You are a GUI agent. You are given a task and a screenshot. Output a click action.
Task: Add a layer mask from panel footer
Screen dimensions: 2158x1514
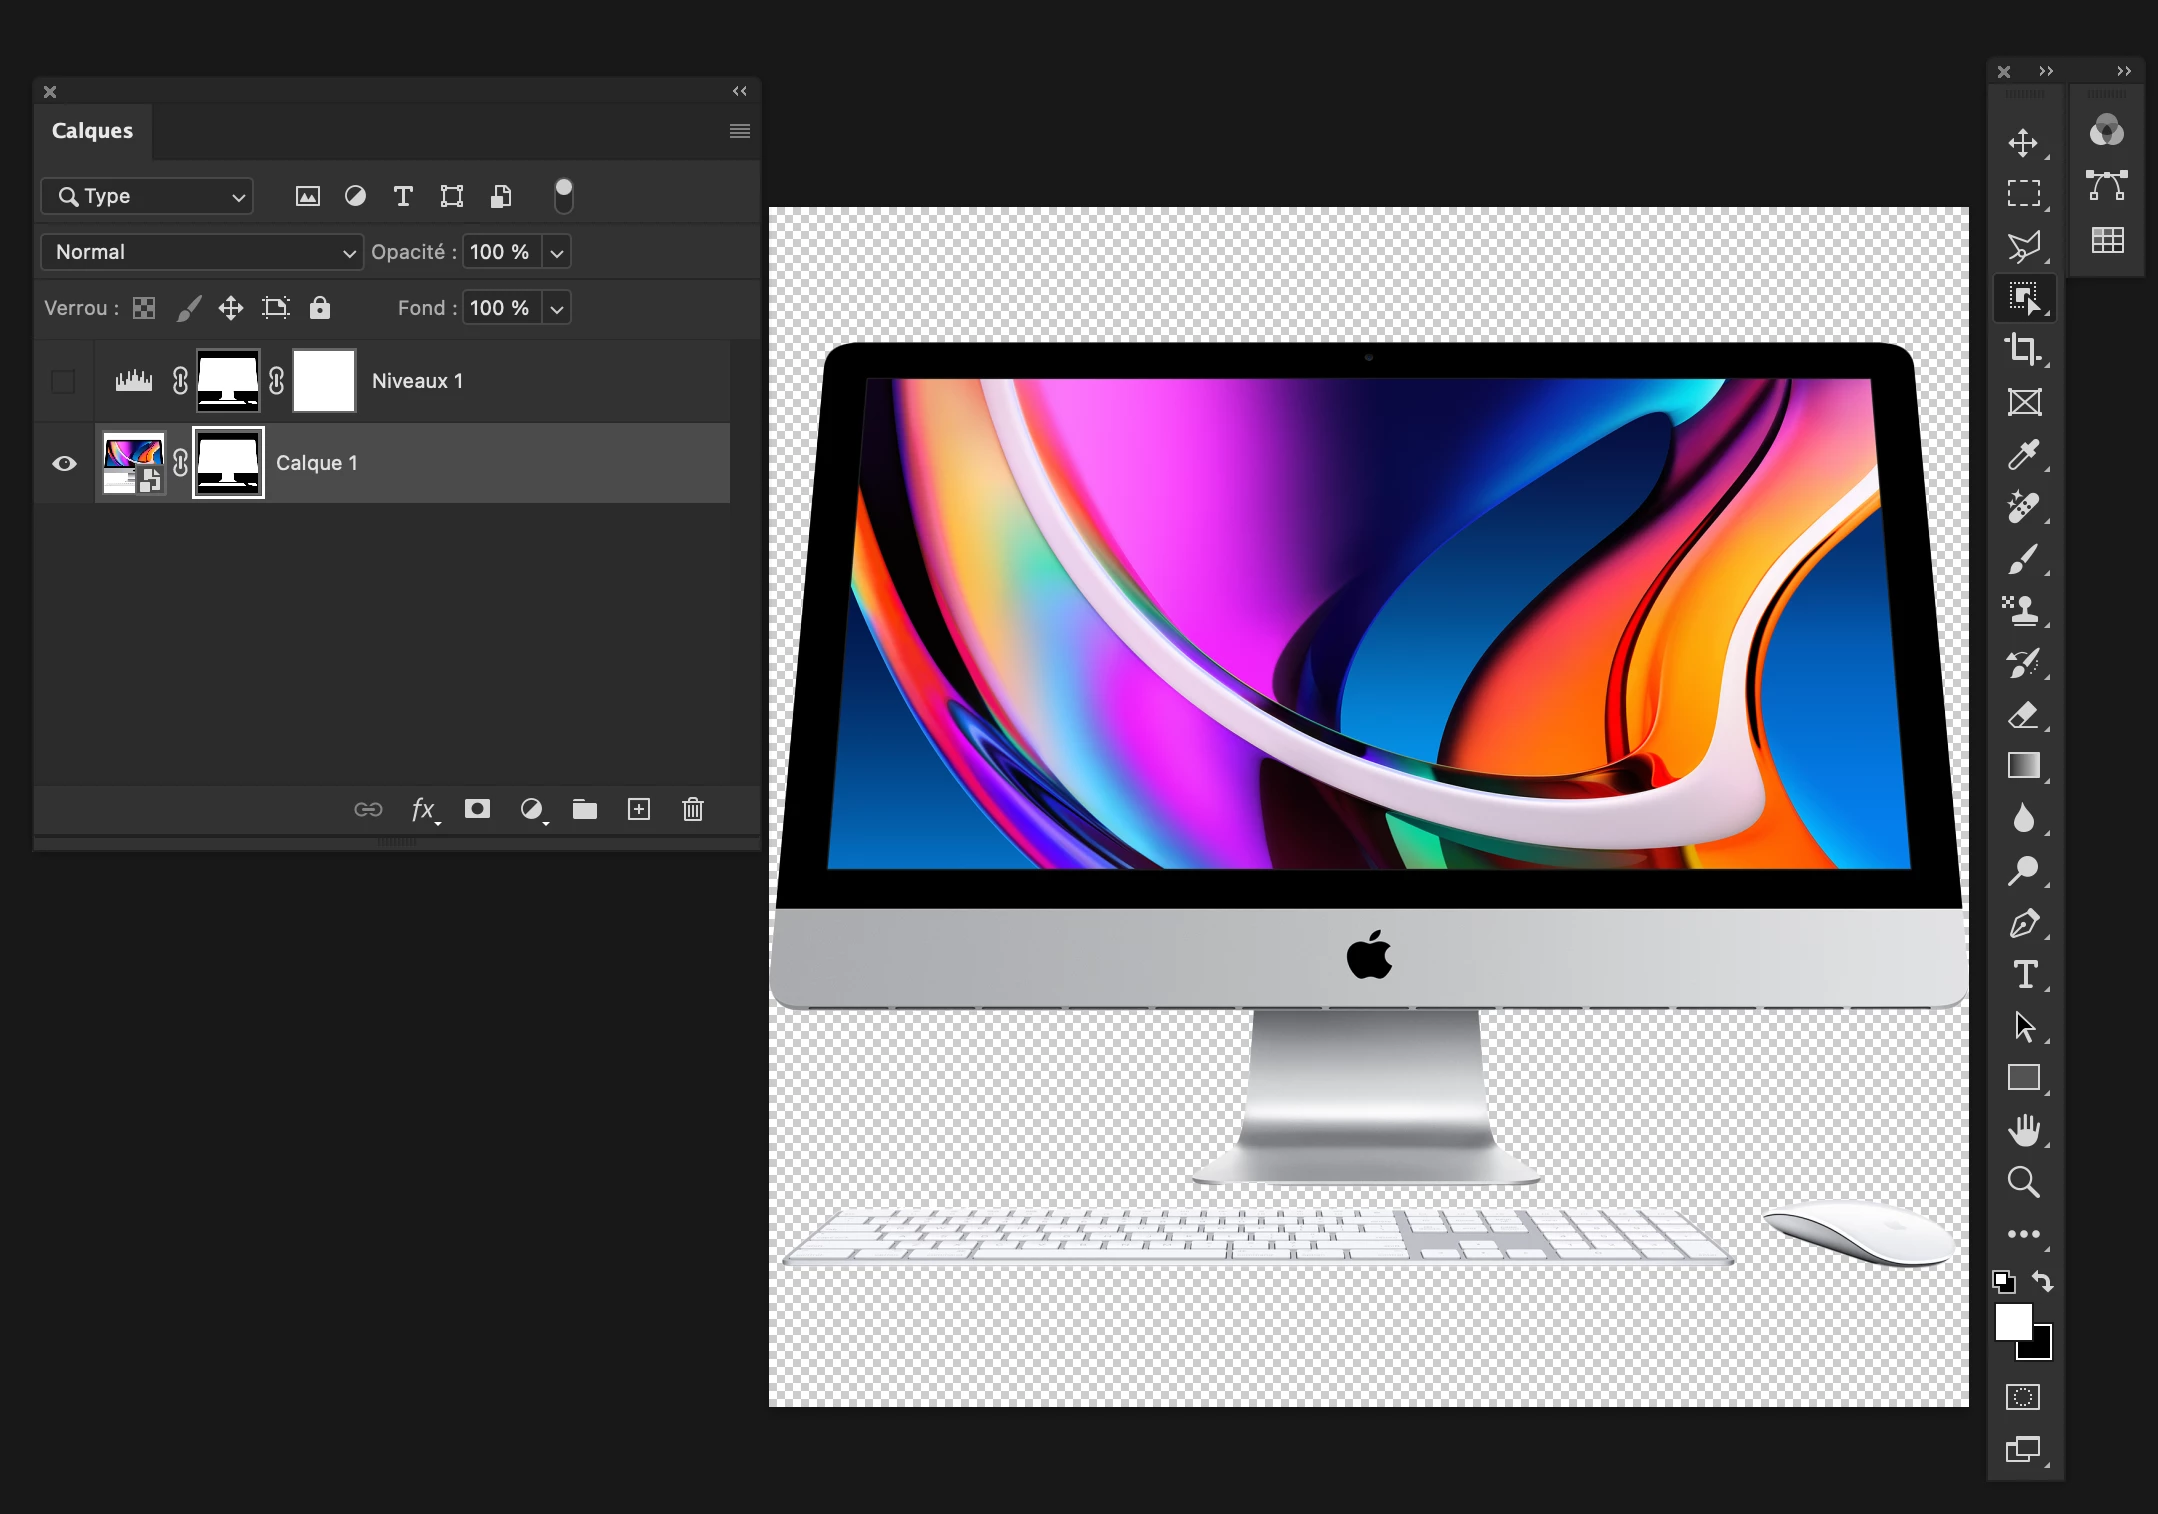tap(477, 809)
